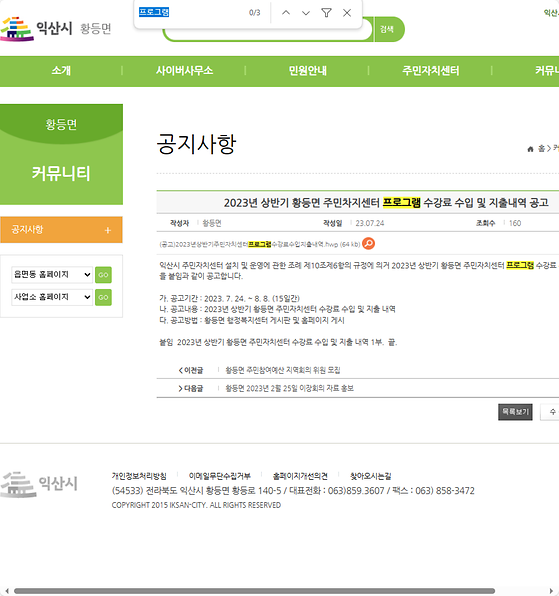Open the 주민자치센터 menu
Viewport: 559px width, 596px height.
coord(431,71)
